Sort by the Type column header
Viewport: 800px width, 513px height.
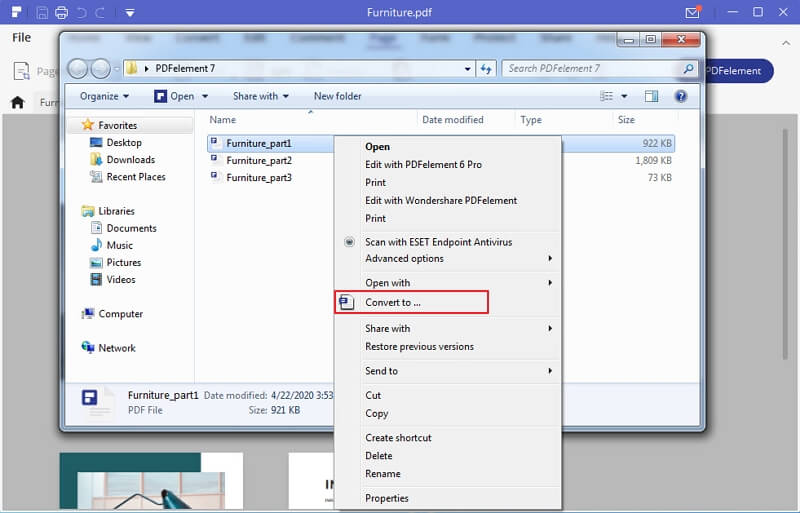point(531,120)
